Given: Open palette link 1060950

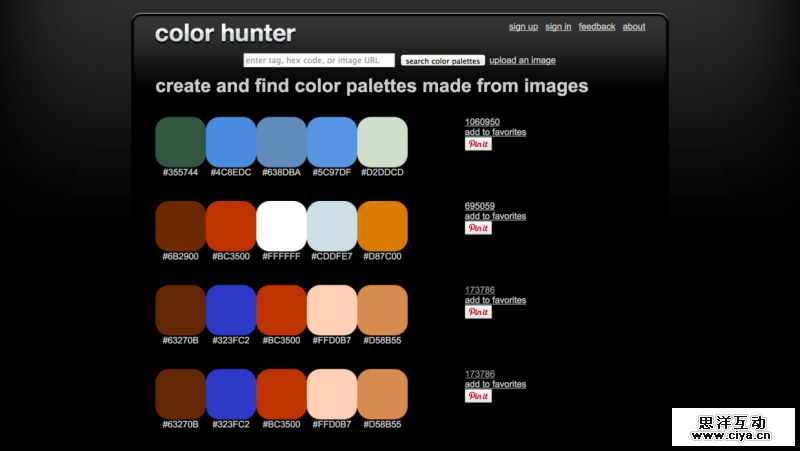Looking at the screenshot, I should click(482, 122).
